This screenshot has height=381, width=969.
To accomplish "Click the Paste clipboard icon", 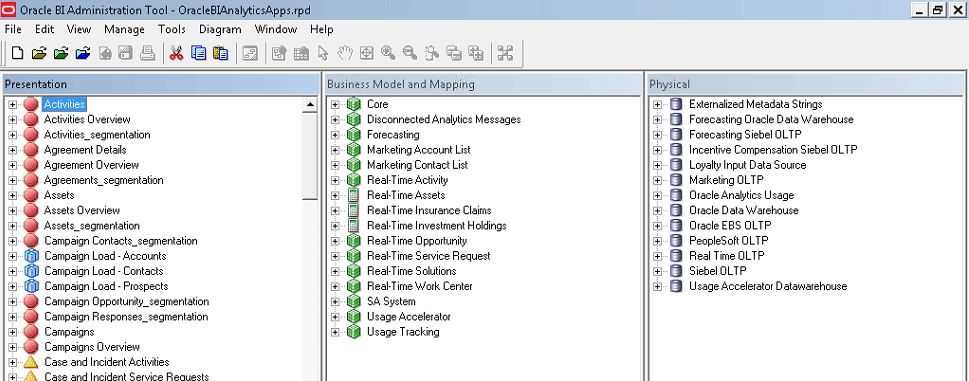I will tap(220, 54).
